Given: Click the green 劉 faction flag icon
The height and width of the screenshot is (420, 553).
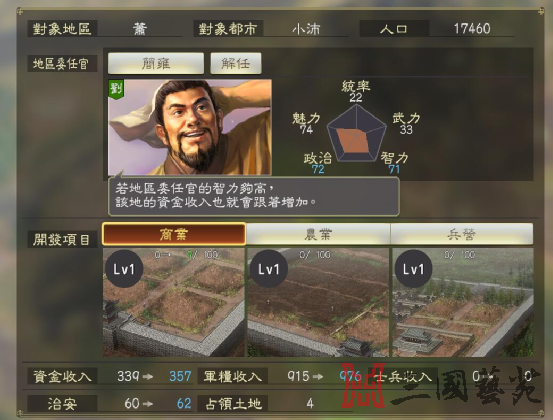Looking at the screenshot, I should [x=116, y=90].
